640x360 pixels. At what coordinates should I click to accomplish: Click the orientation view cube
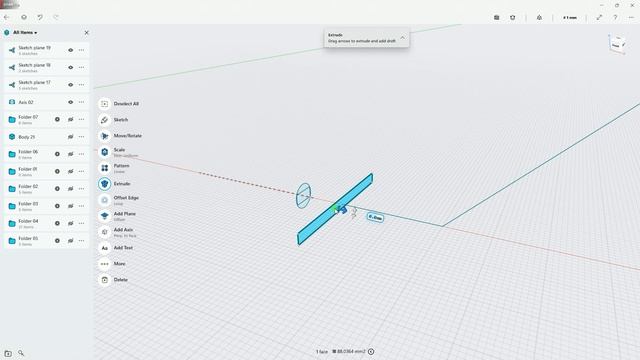click(618, 44)
